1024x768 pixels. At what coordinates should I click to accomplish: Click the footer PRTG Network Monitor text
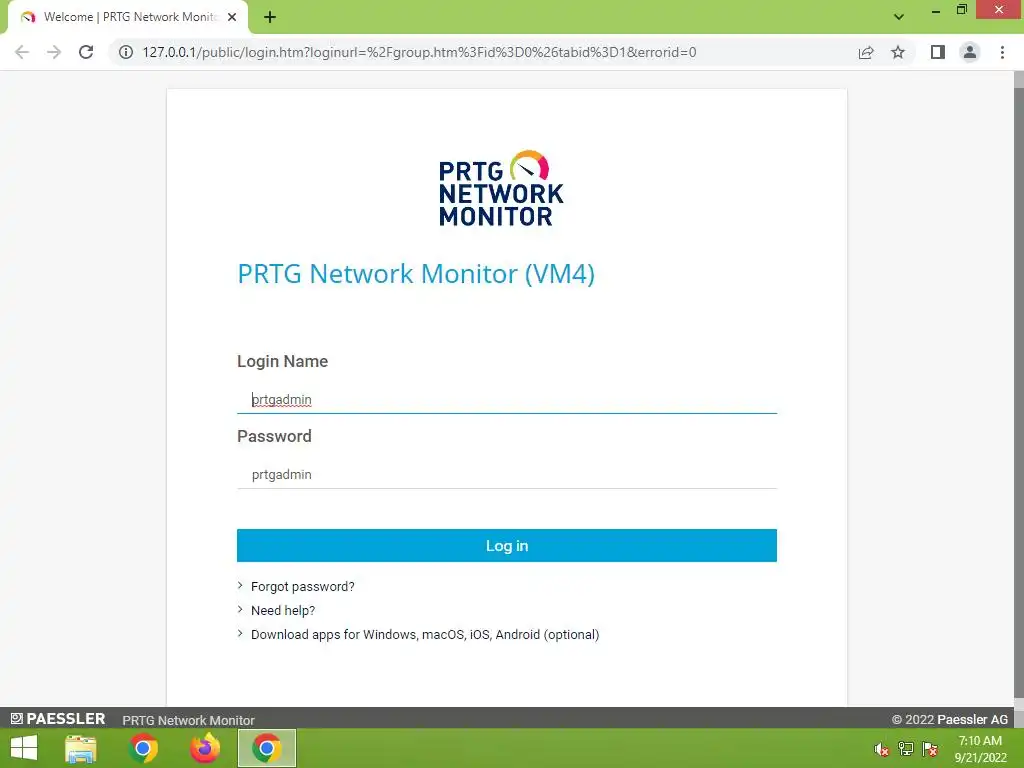[x=188, y=720]
